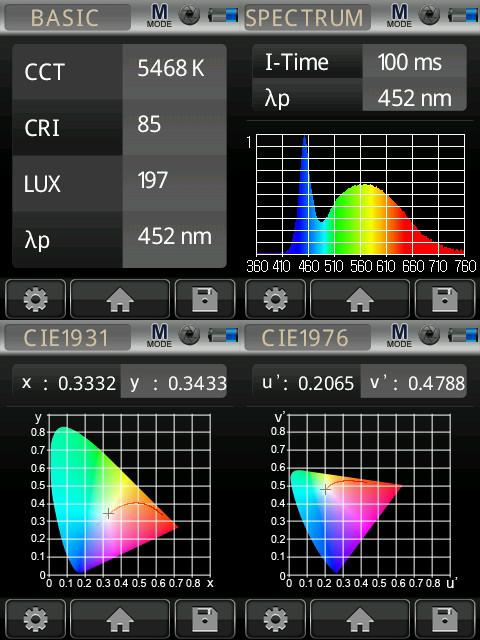The image size is (480, 640).
Task: Save measurement in the BASIC panel
Action: tap(205, 299)
